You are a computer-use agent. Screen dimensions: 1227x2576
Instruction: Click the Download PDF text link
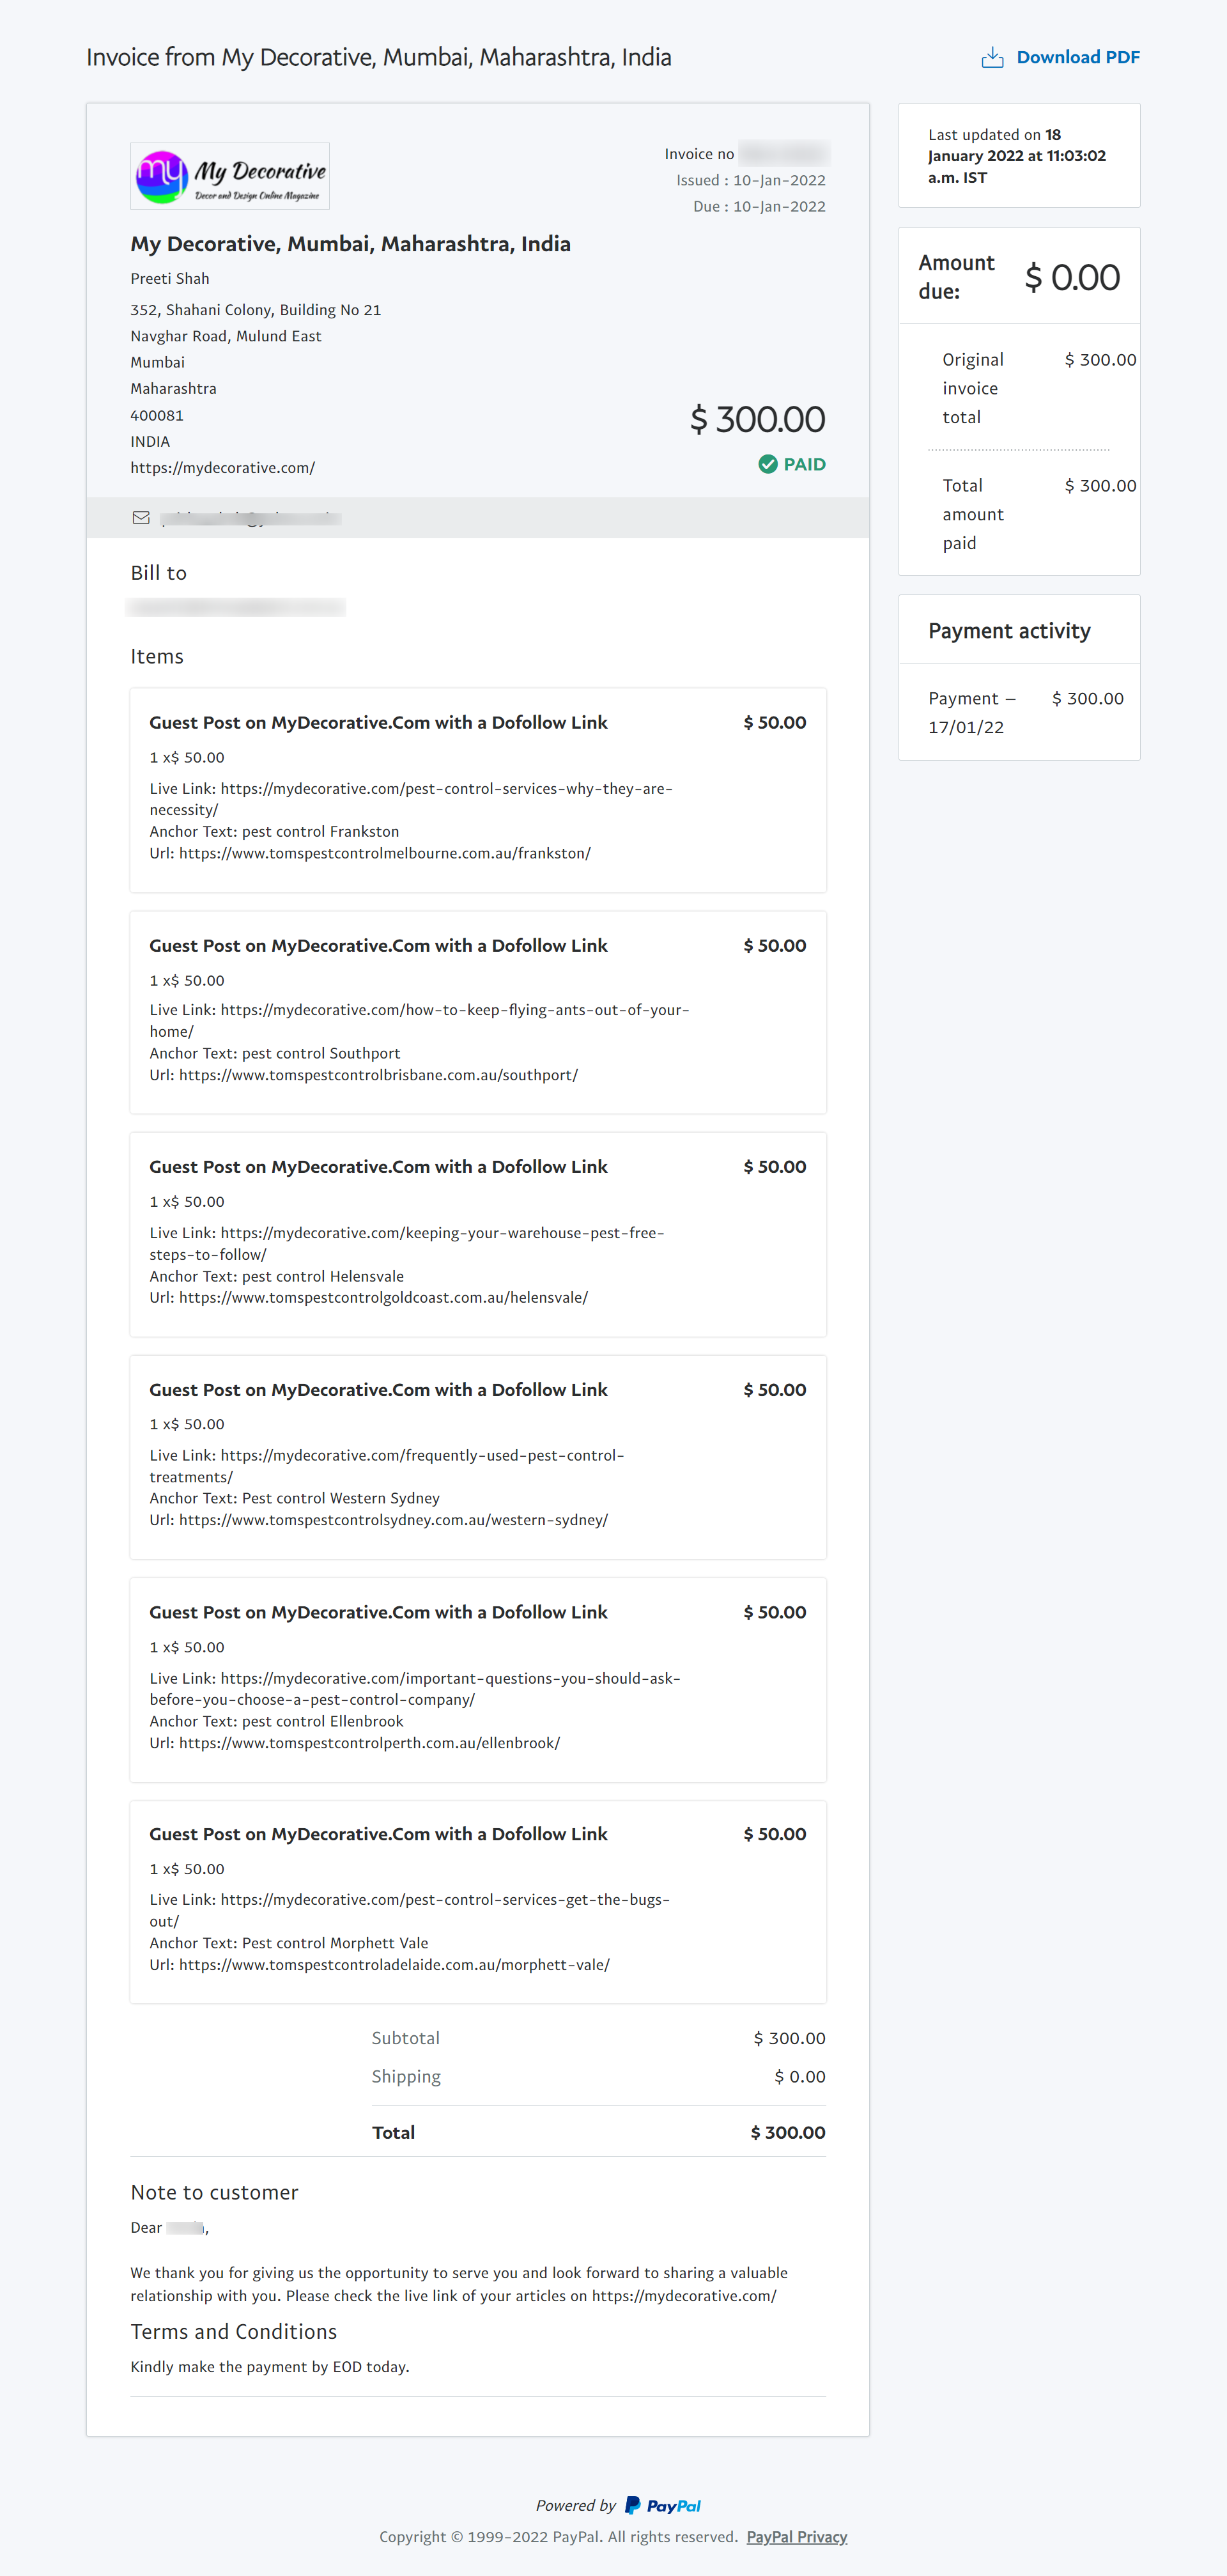tap(1077, 58)
